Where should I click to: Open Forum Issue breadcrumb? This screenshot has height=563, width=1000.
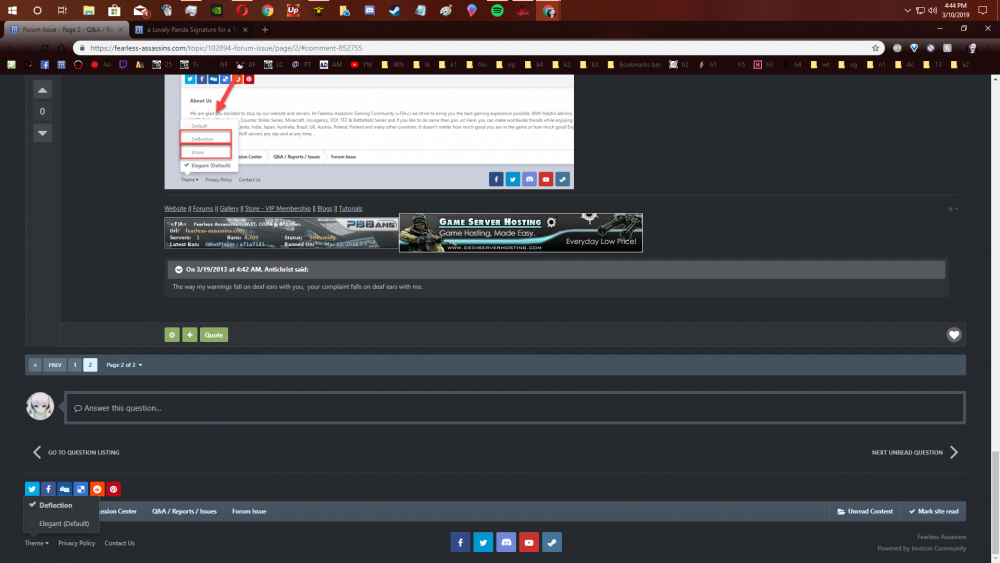click(249, 511)
